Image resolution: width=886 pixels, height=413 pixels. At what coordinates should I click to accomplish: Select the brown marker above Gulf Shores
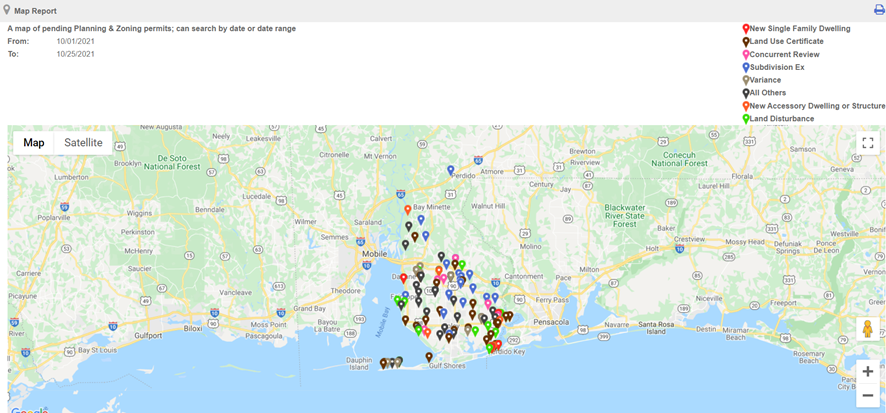click(429, 357)
